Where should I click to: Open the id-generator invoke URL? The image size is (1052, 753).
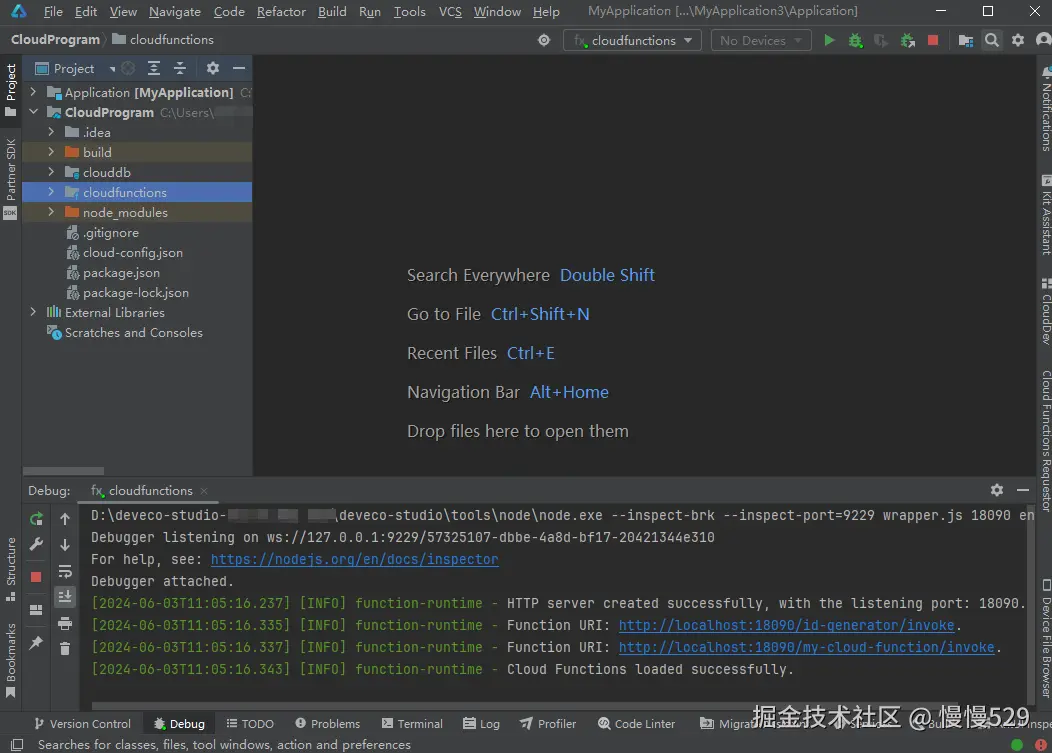point(786,625)
